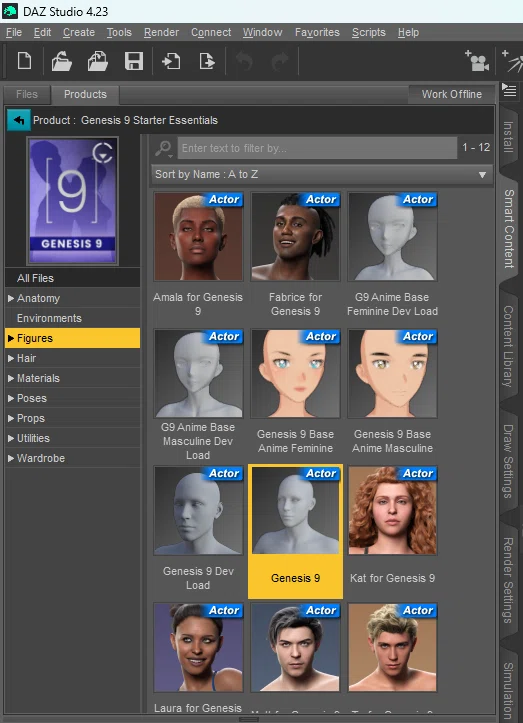The width and height of the screenshot is (523, 723).
Task: Select Amala for Genesis 9 thumbnail
Action: point(198,237)
